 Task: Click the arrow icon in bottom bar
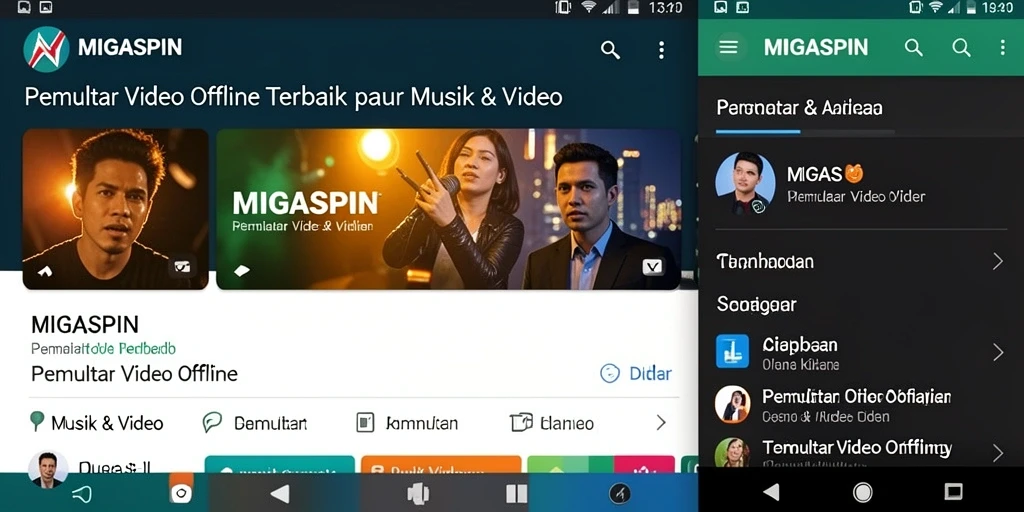tap(82, 494)
